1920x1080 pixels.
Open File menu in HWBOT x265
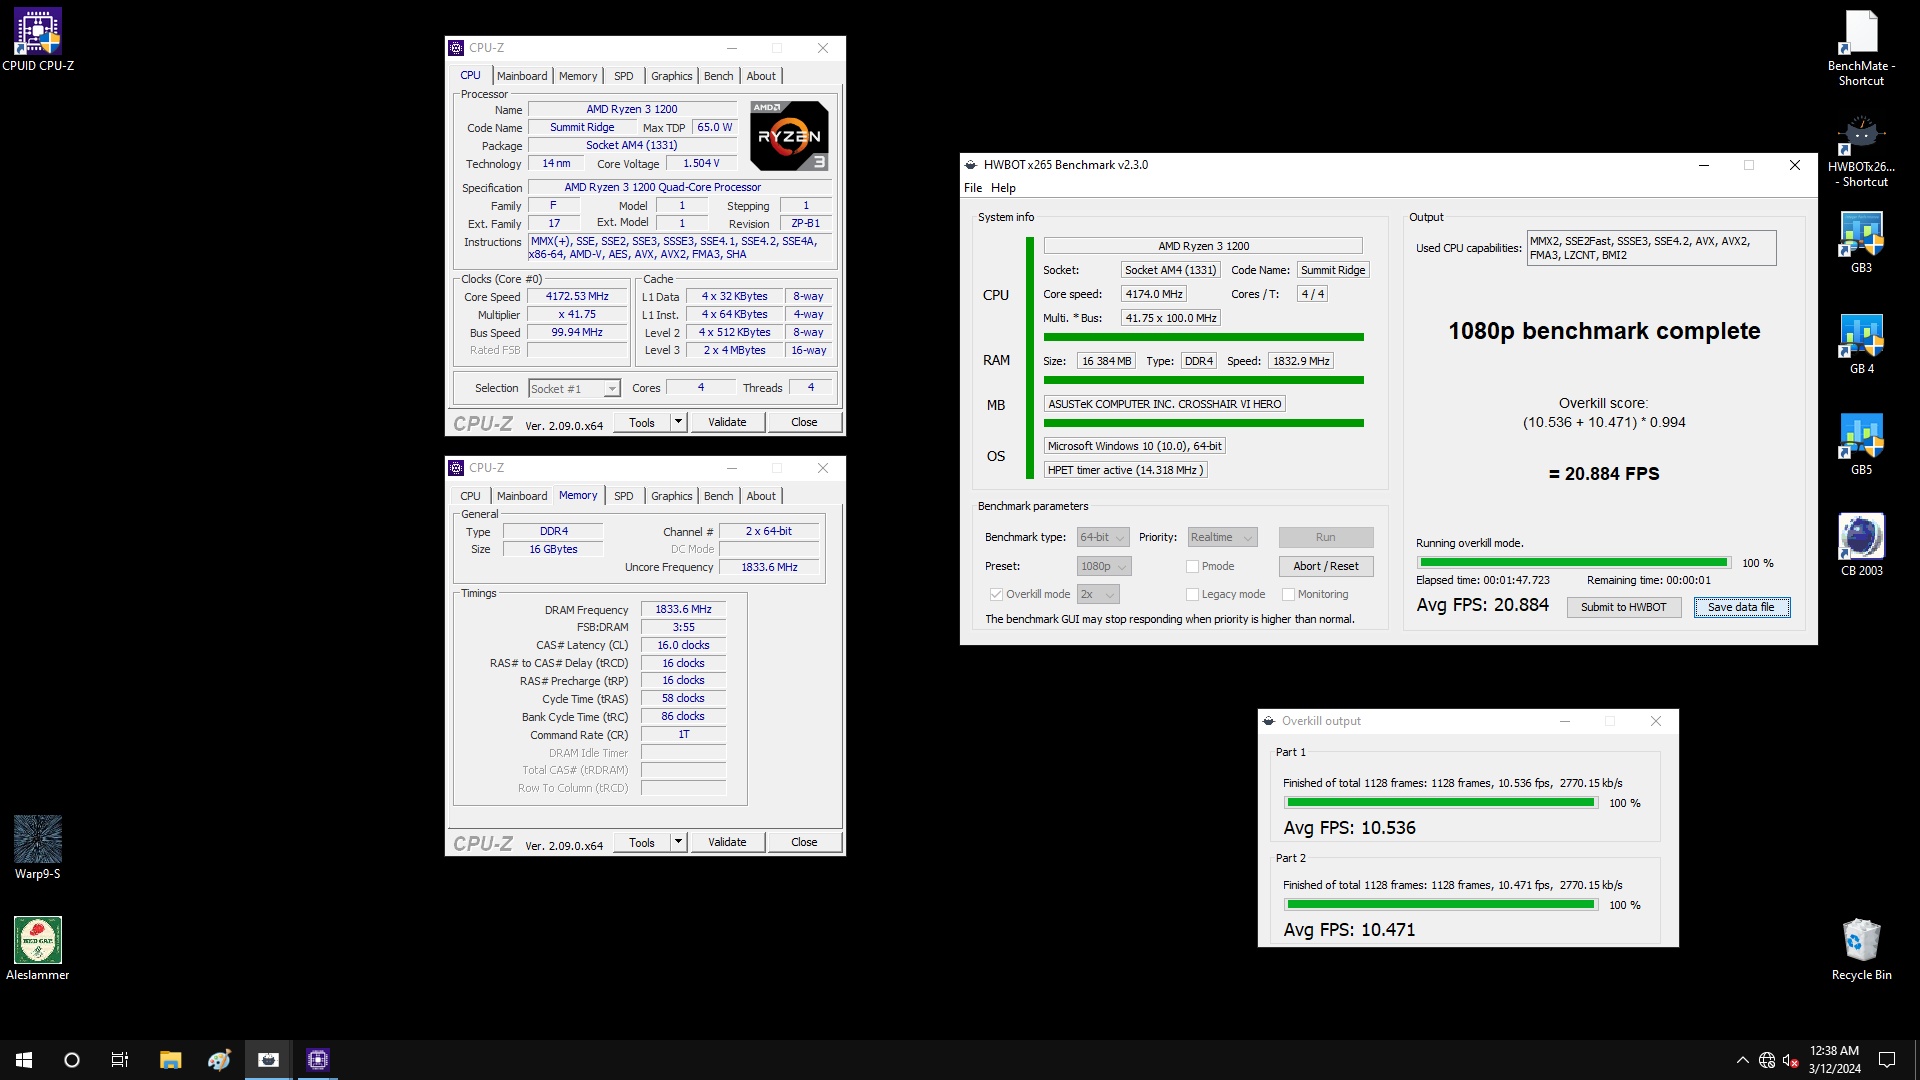tap(973, 188)
